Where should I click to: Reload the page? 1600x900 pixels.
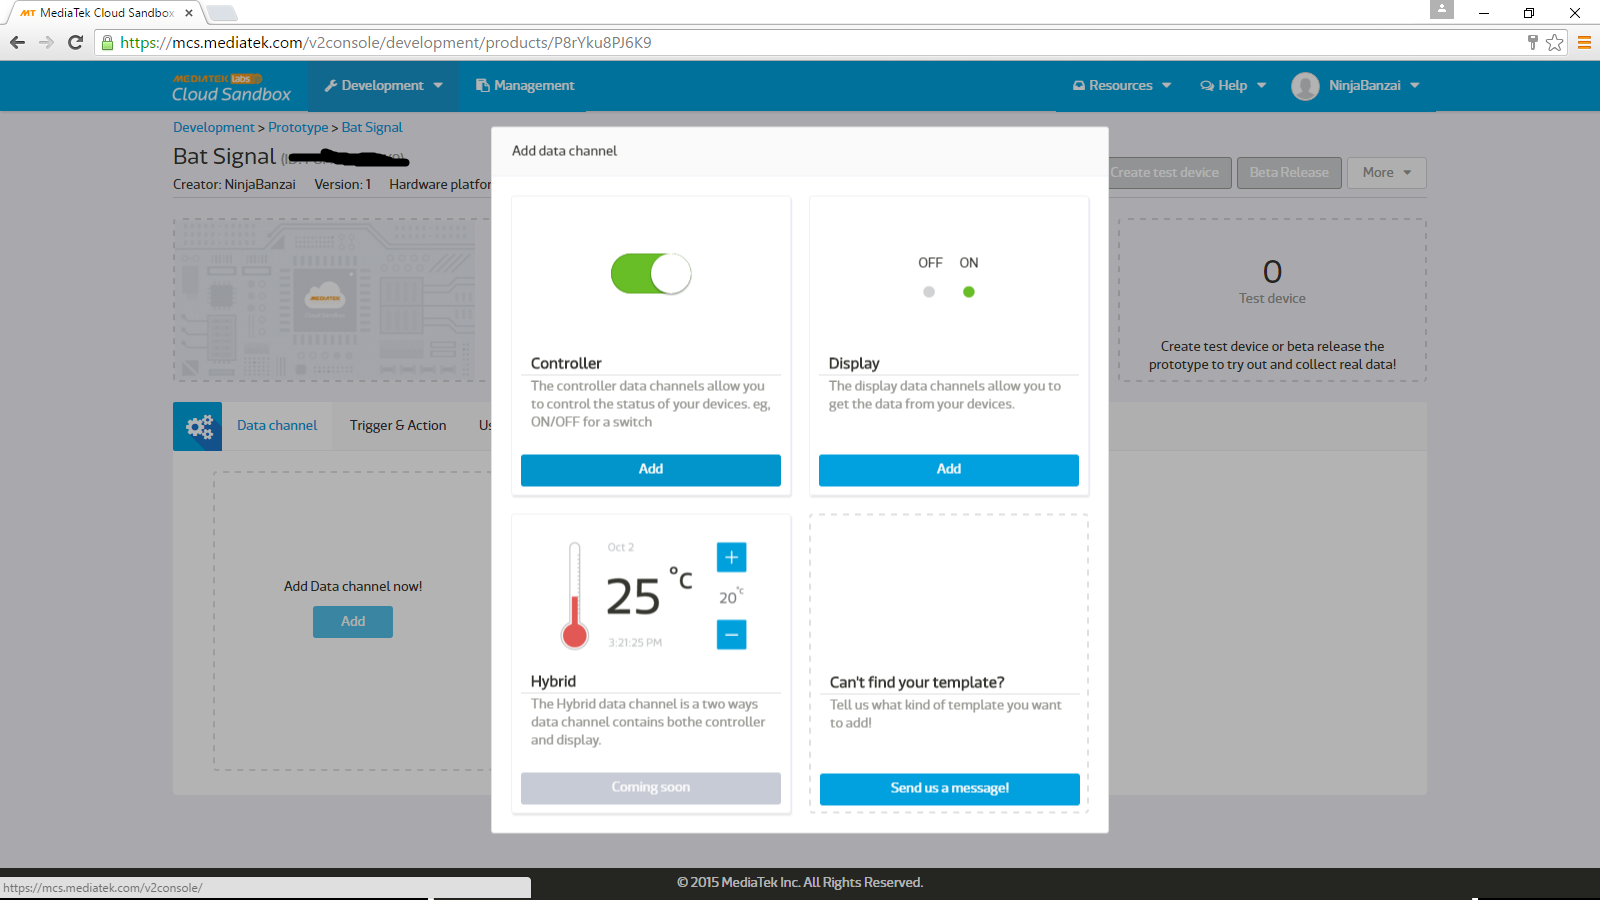75,42
